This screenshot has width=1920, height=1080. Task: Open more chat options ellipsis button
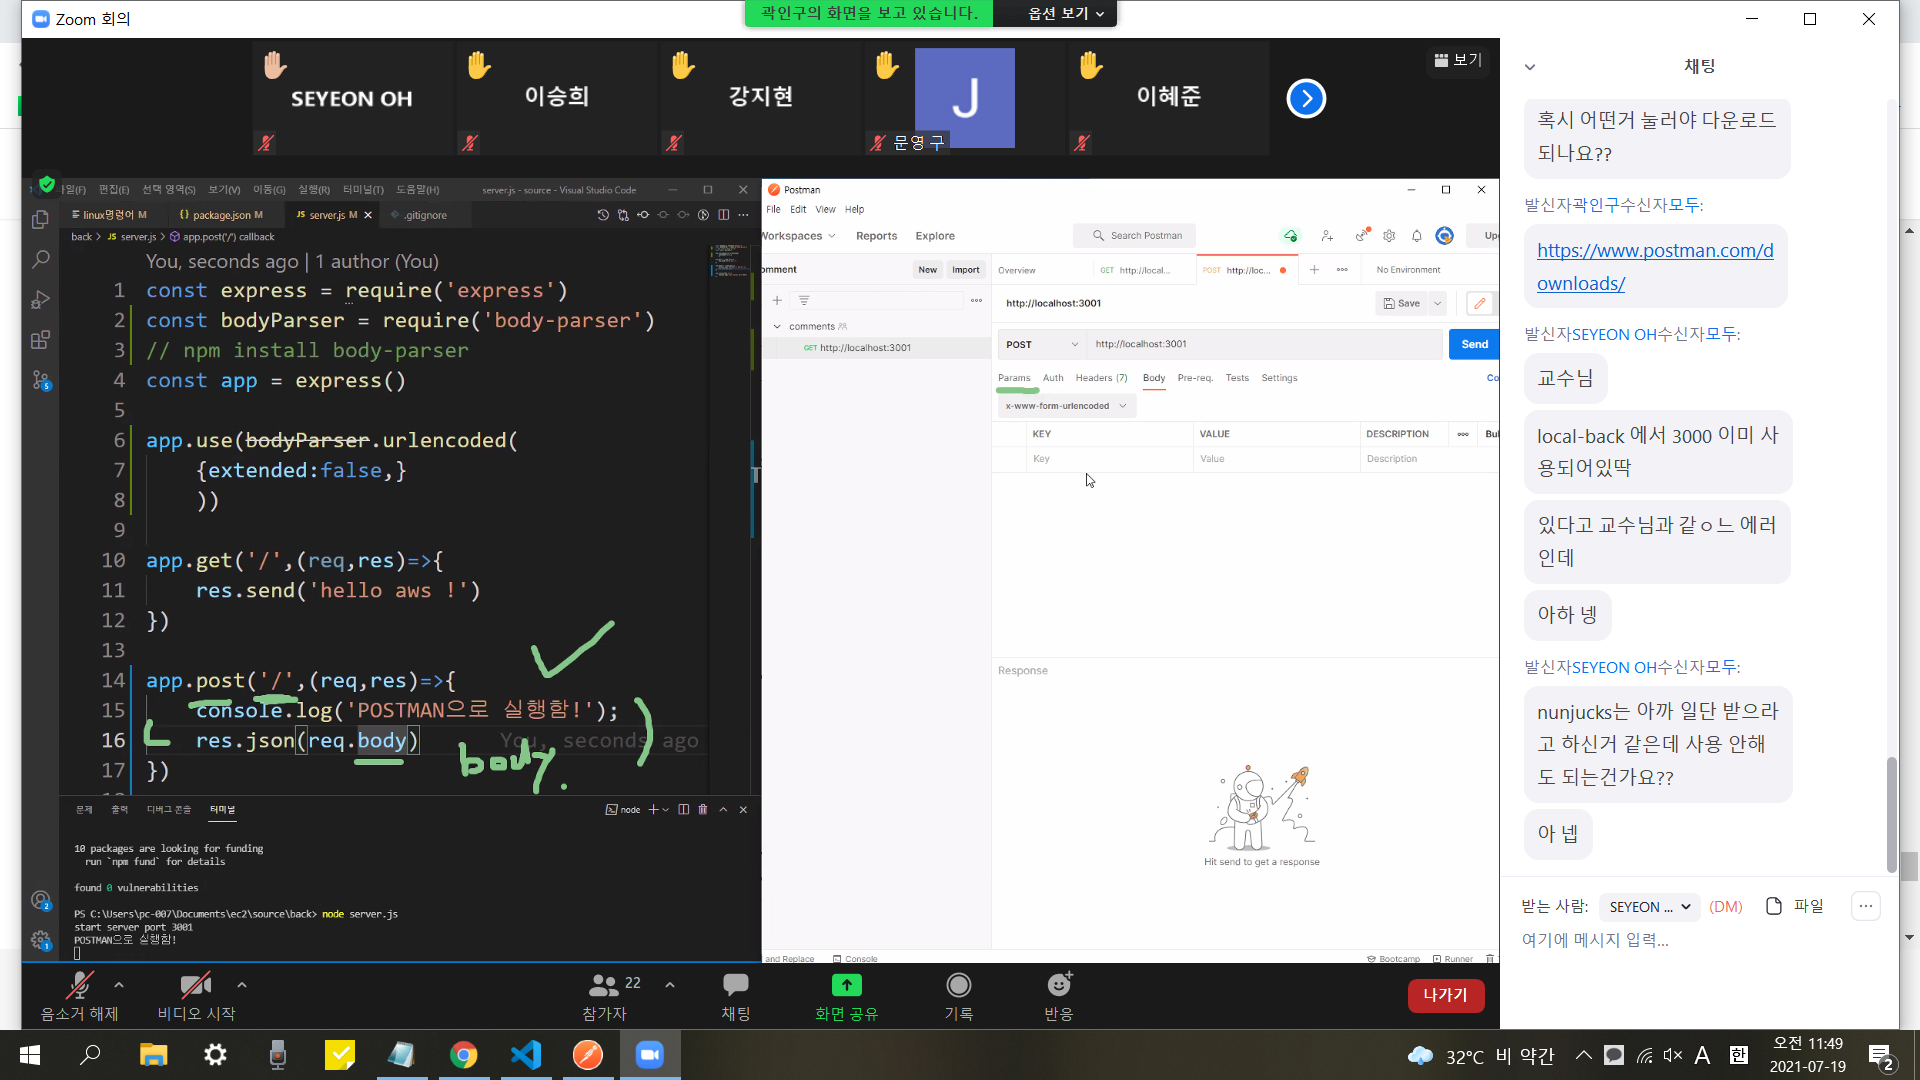click(1865, 906)
